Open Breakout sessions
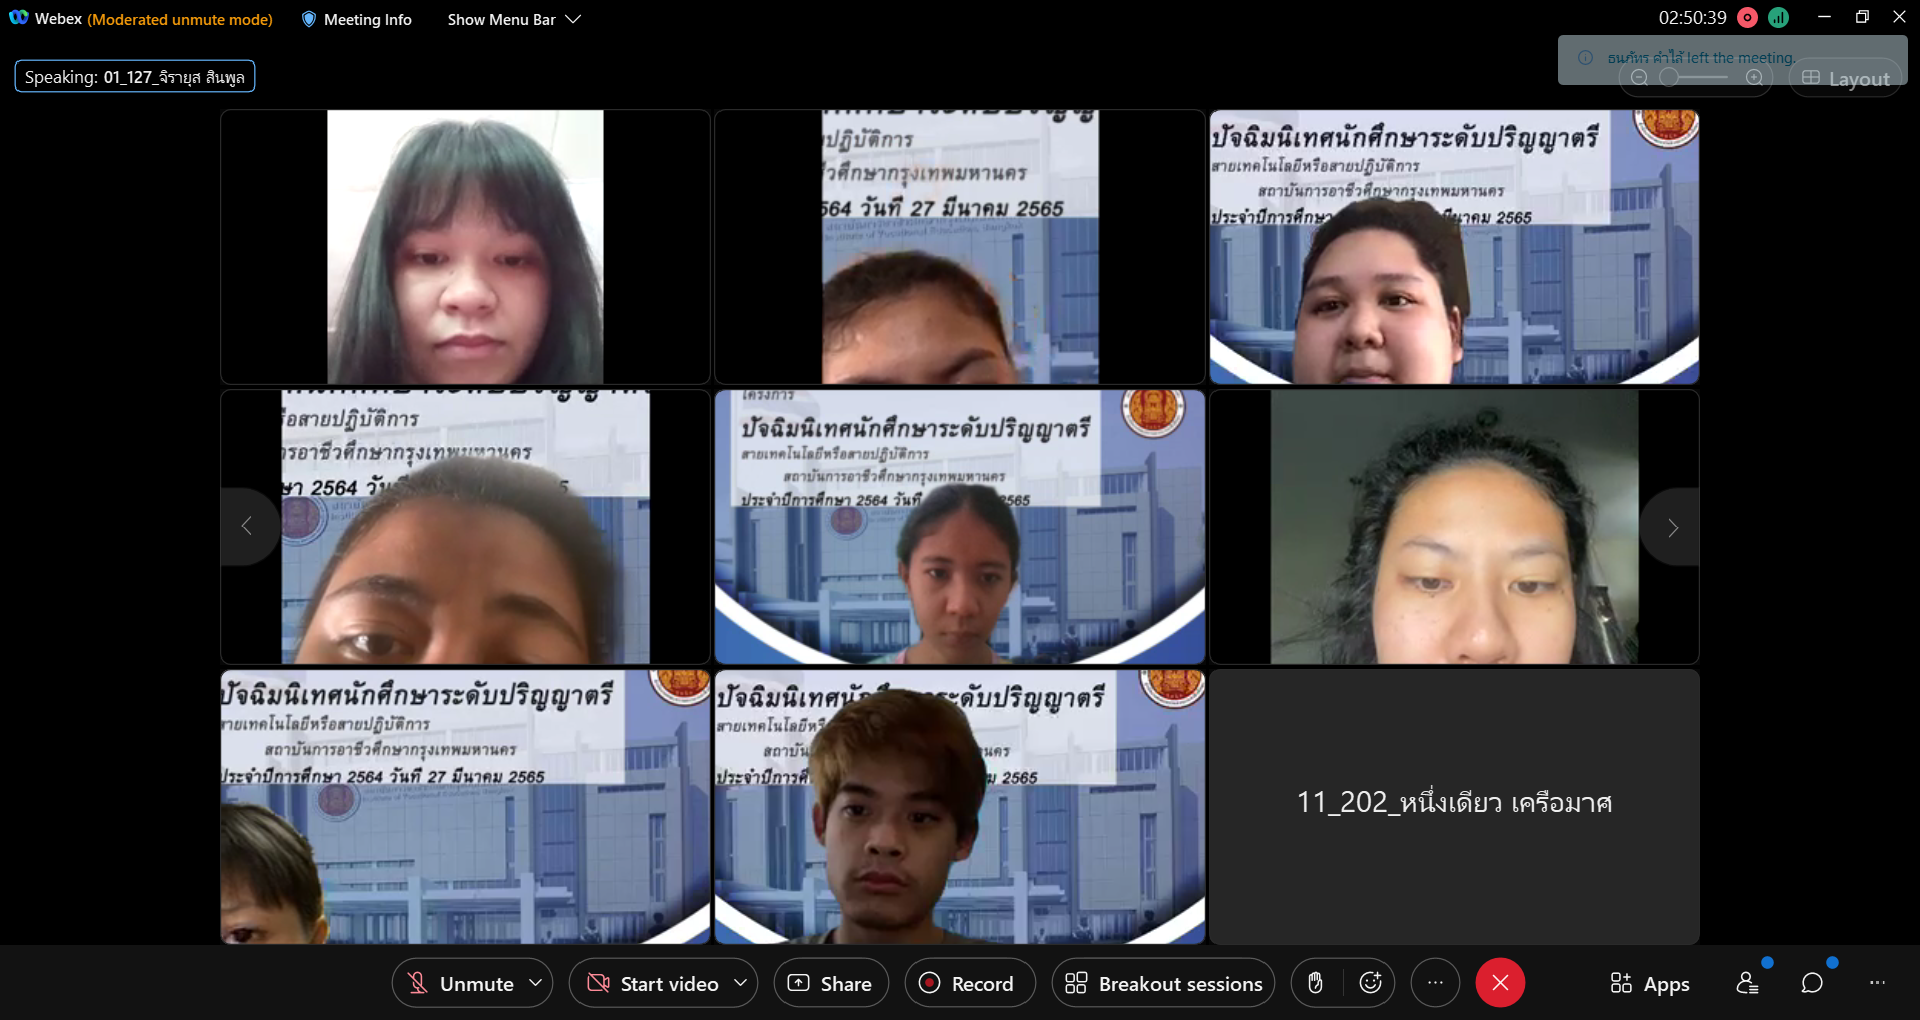 coord(1163,983)
